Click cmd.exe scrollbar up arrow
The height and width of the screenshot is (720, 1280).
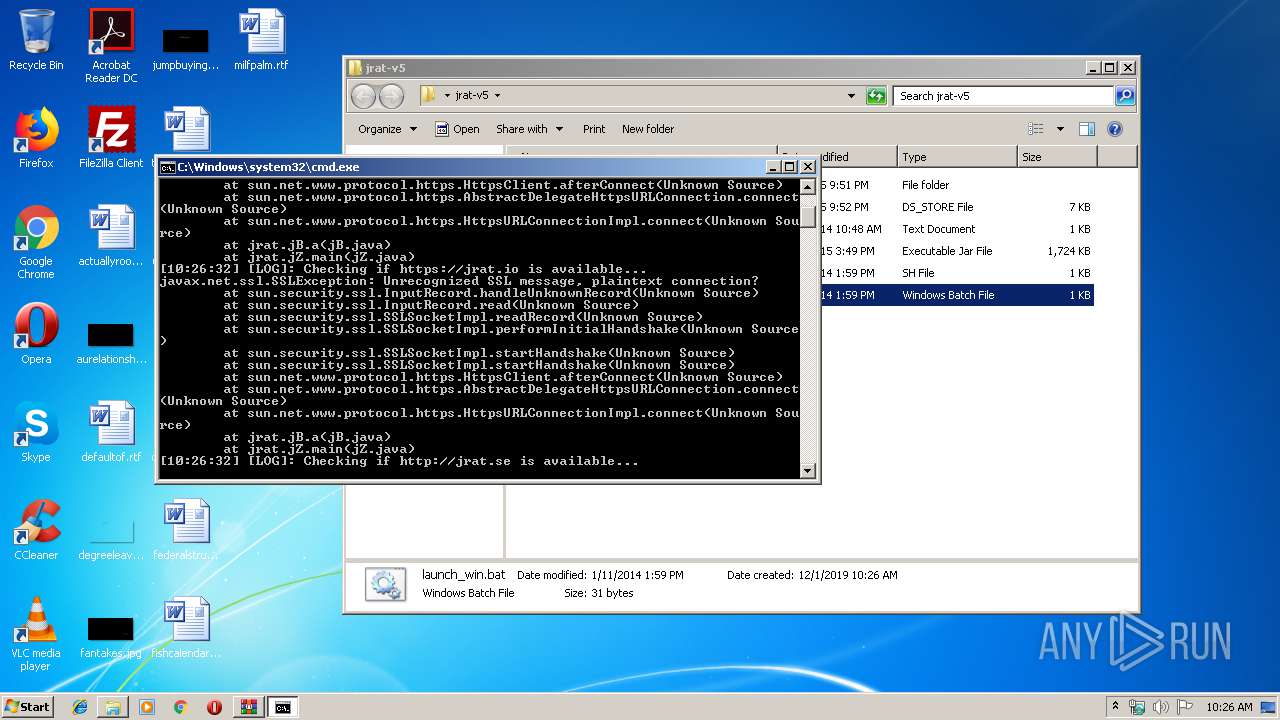808,186
